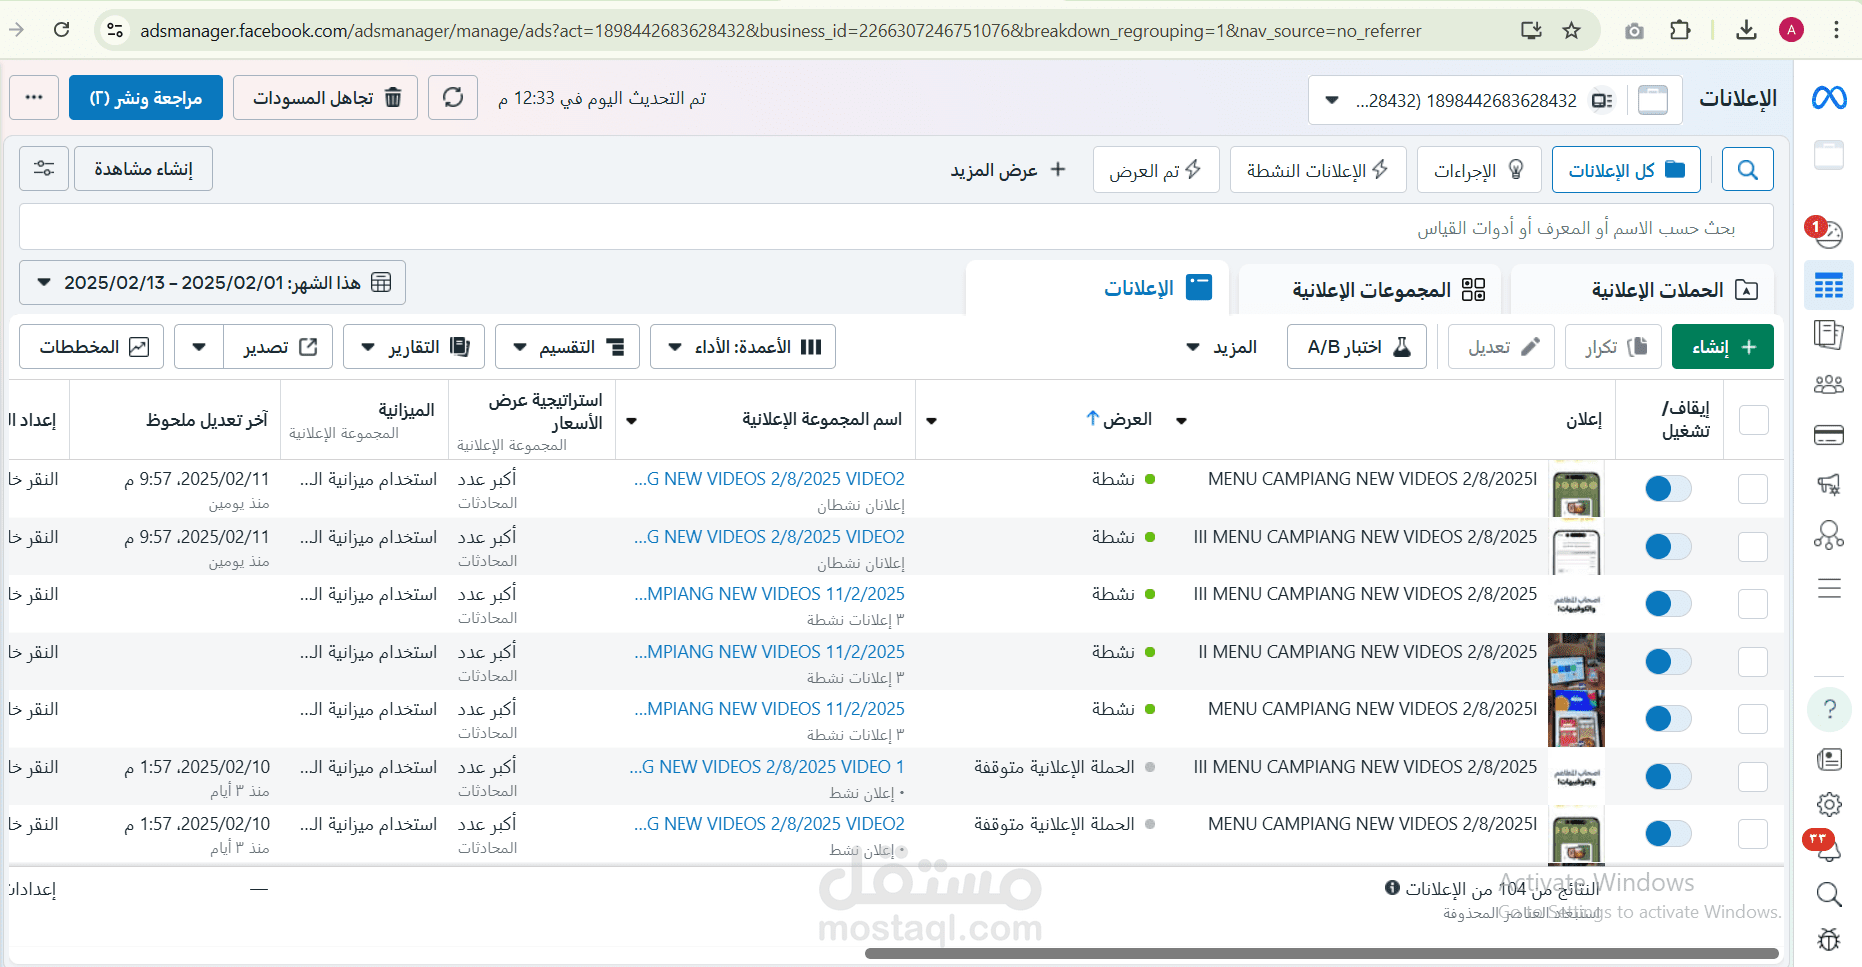1862x967 pixels.
Task: Toggle the switch of the second ad row
Action: 1668,546
